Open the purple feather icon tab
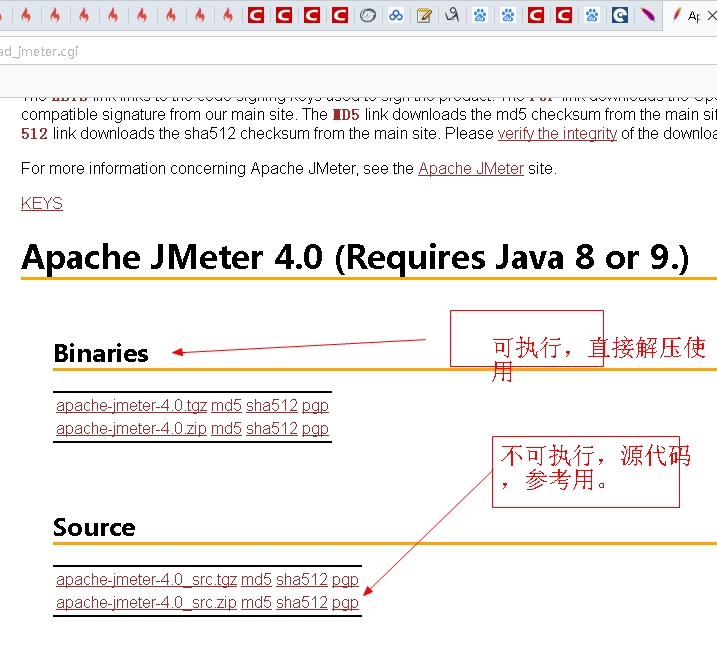 [x=647, y=16]
